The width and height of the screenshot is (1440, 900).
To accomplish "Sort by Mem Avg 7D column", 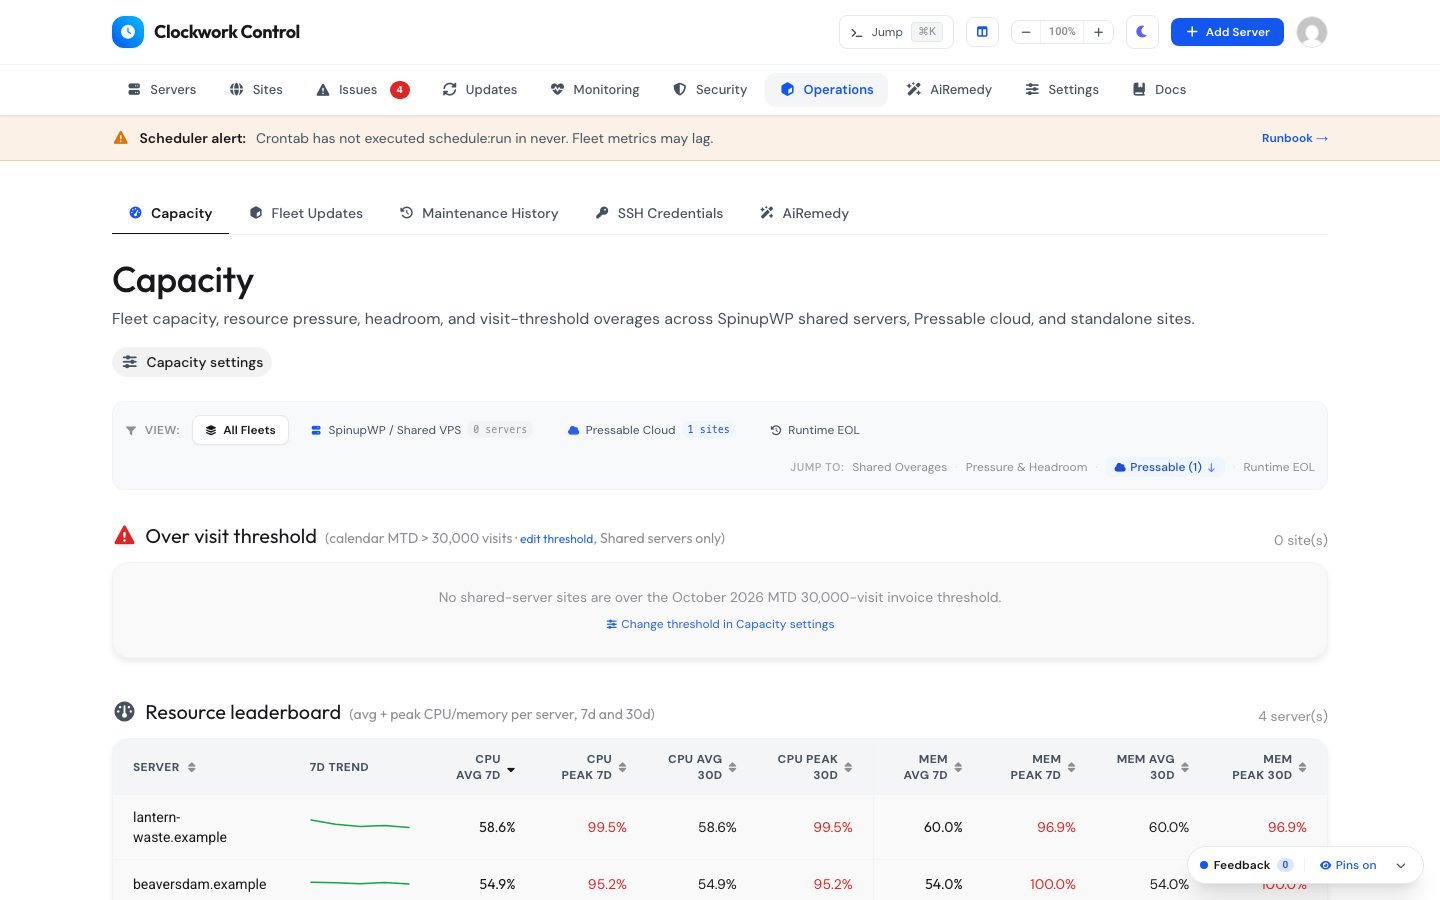I will [x=933, y=767].
